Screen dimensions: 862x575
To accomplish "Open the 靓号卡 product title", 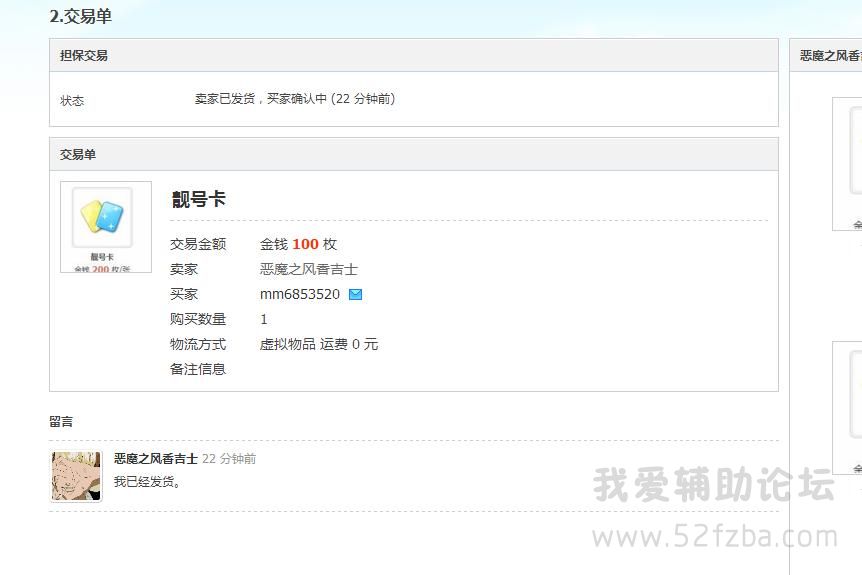I will [198, 199].
